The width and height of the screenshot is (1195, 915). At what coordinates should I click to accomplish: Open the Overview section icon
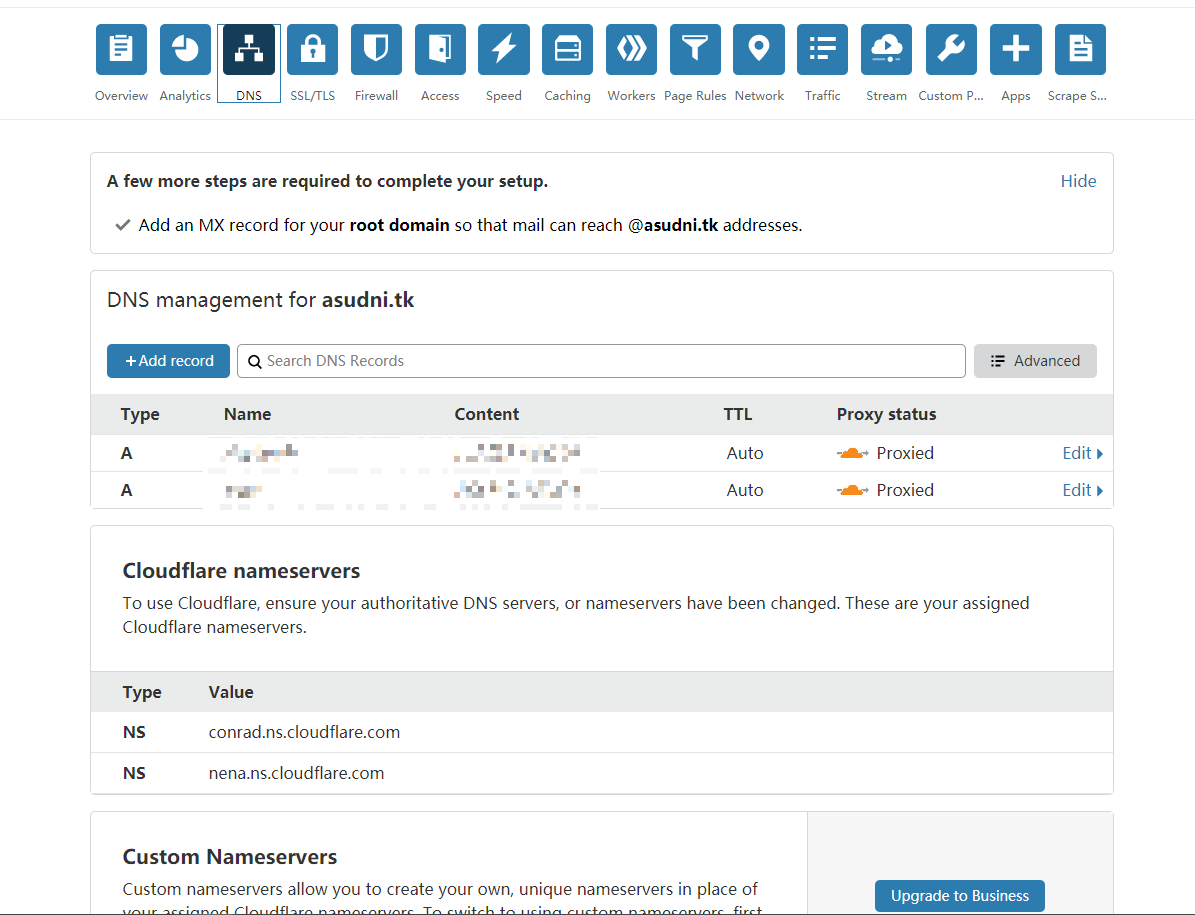coord(121,50)
